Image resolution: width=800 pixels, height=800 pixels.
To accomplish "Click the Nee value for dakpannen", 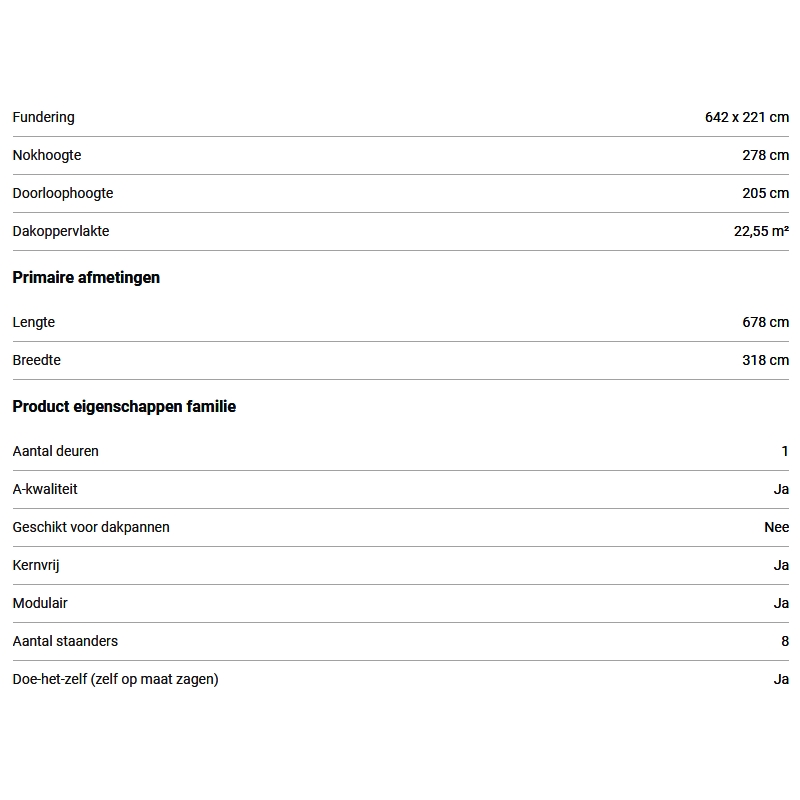I will pos(776,527).
